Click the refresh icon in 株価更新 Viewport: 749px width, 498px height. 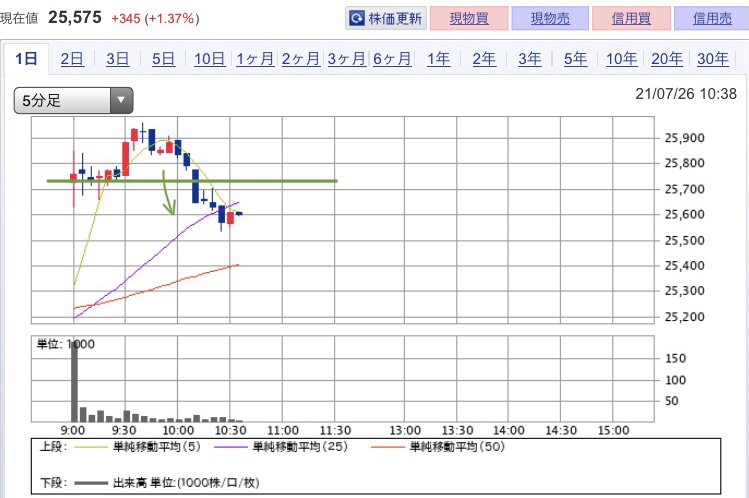click(357, 19)
